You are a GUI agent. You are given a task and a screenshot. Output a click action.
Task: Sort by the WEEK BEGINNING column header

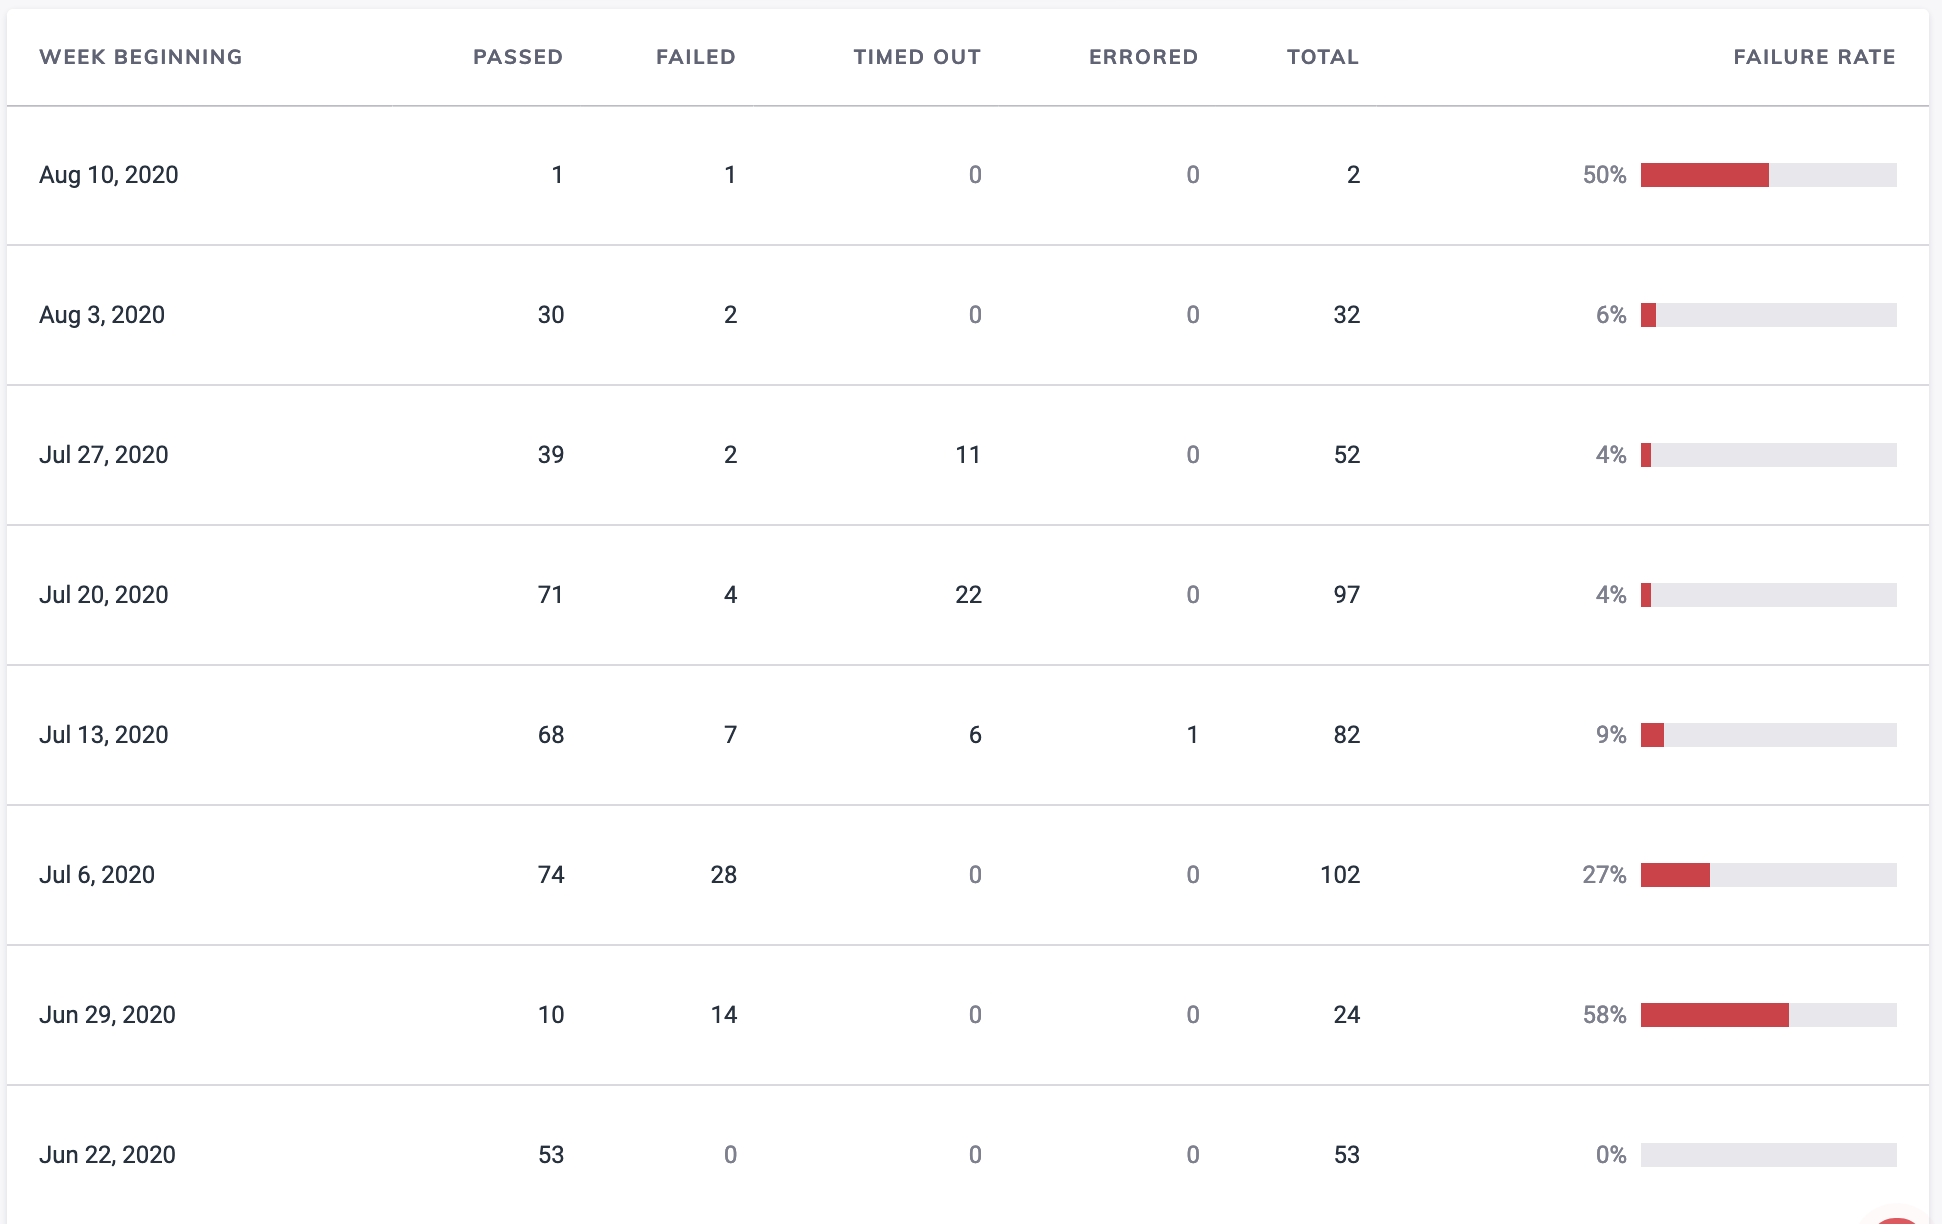click(141, 57)
